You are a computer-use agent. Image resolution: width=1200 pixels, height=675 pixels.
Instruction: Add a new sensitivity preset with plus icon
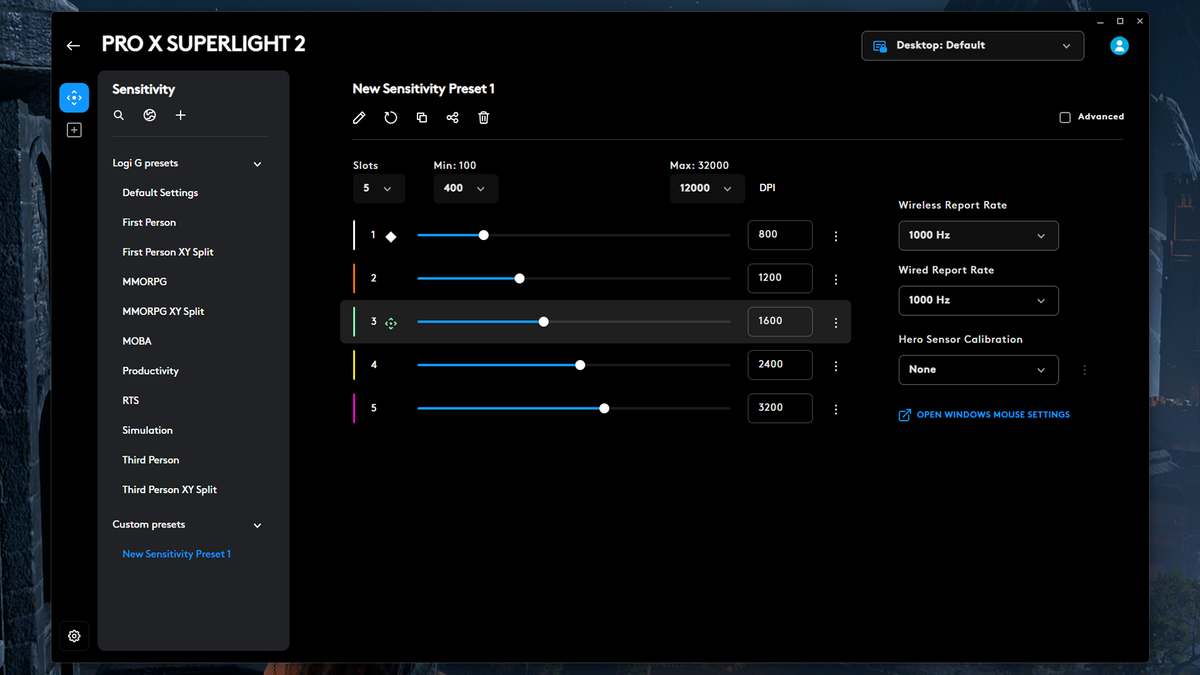click(x=181, y=116)
